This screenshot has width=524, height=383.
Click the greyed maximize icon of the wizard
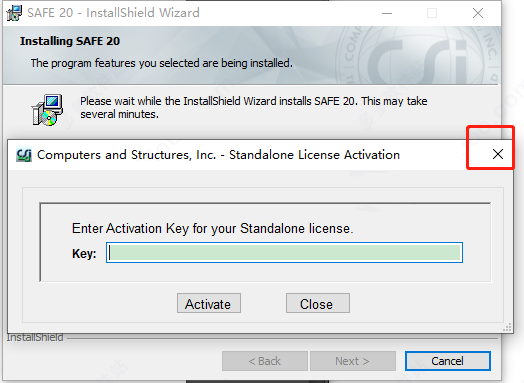(x=432, y=13)
